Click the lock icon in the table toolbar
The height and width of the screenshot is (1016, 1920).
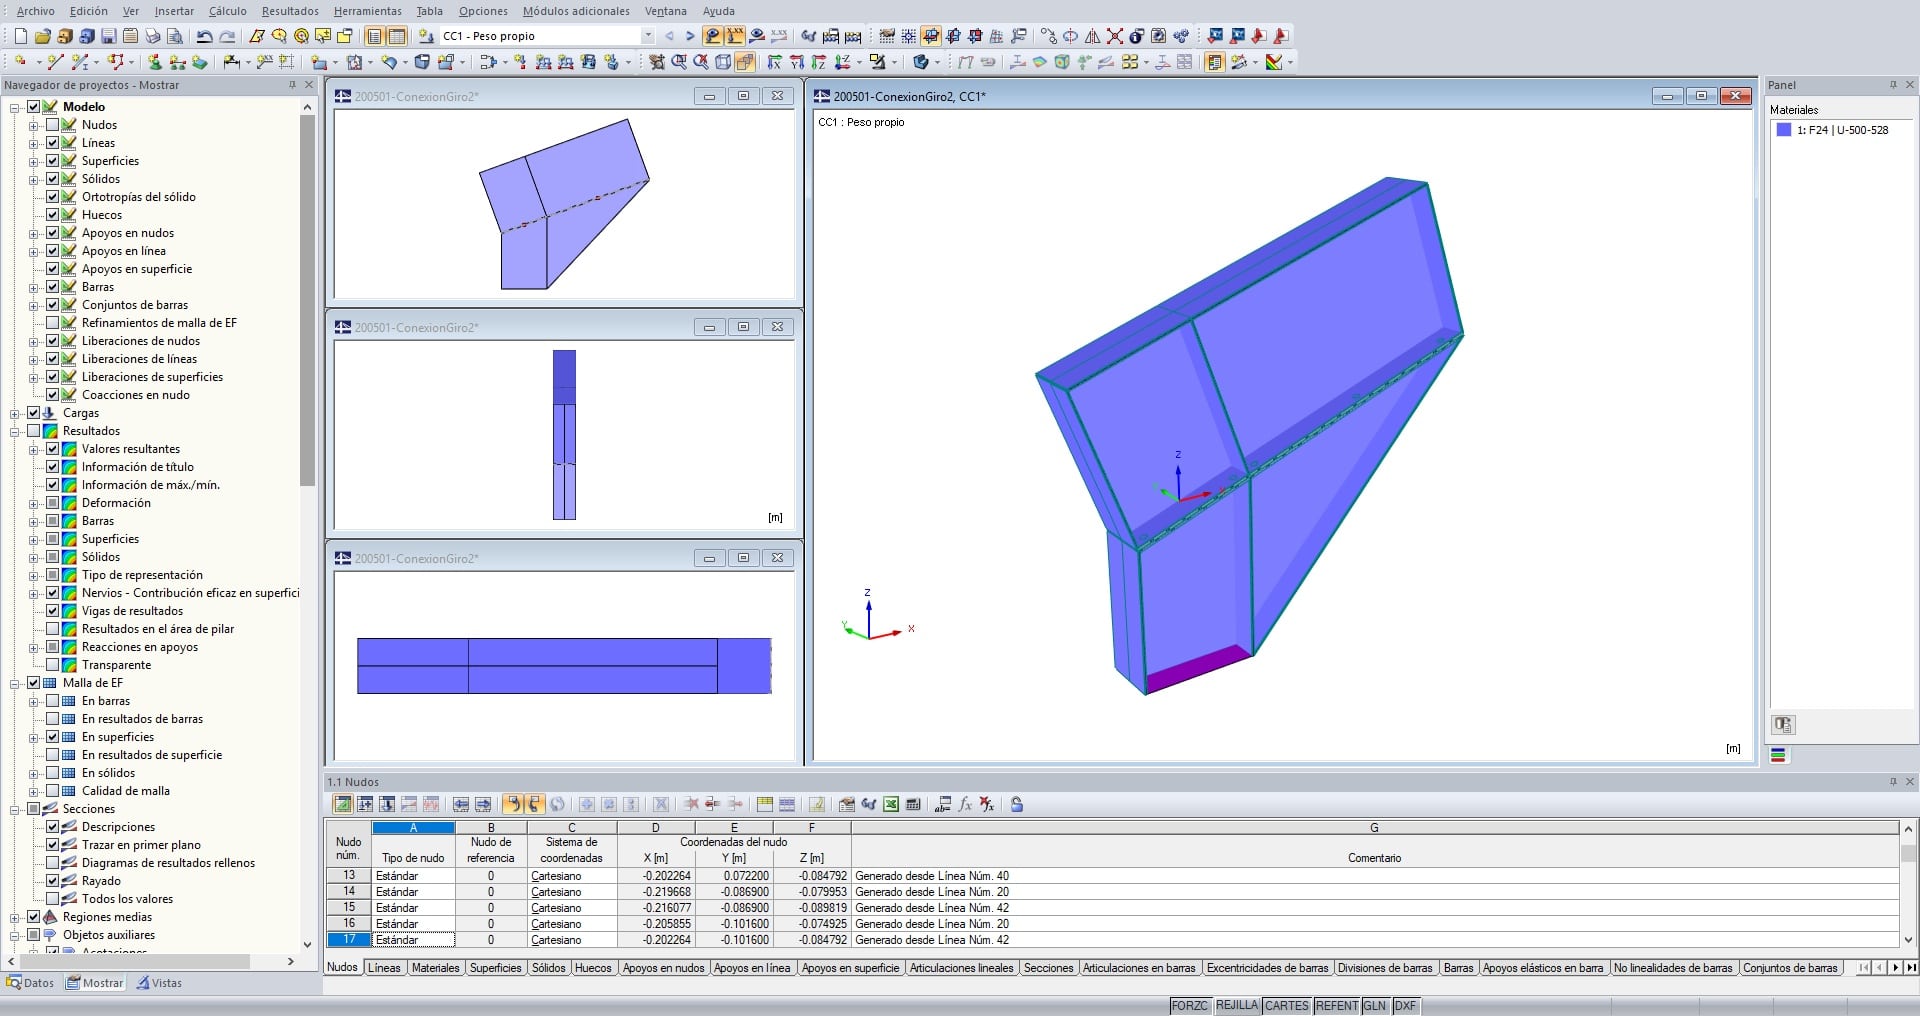point(1016,804)
